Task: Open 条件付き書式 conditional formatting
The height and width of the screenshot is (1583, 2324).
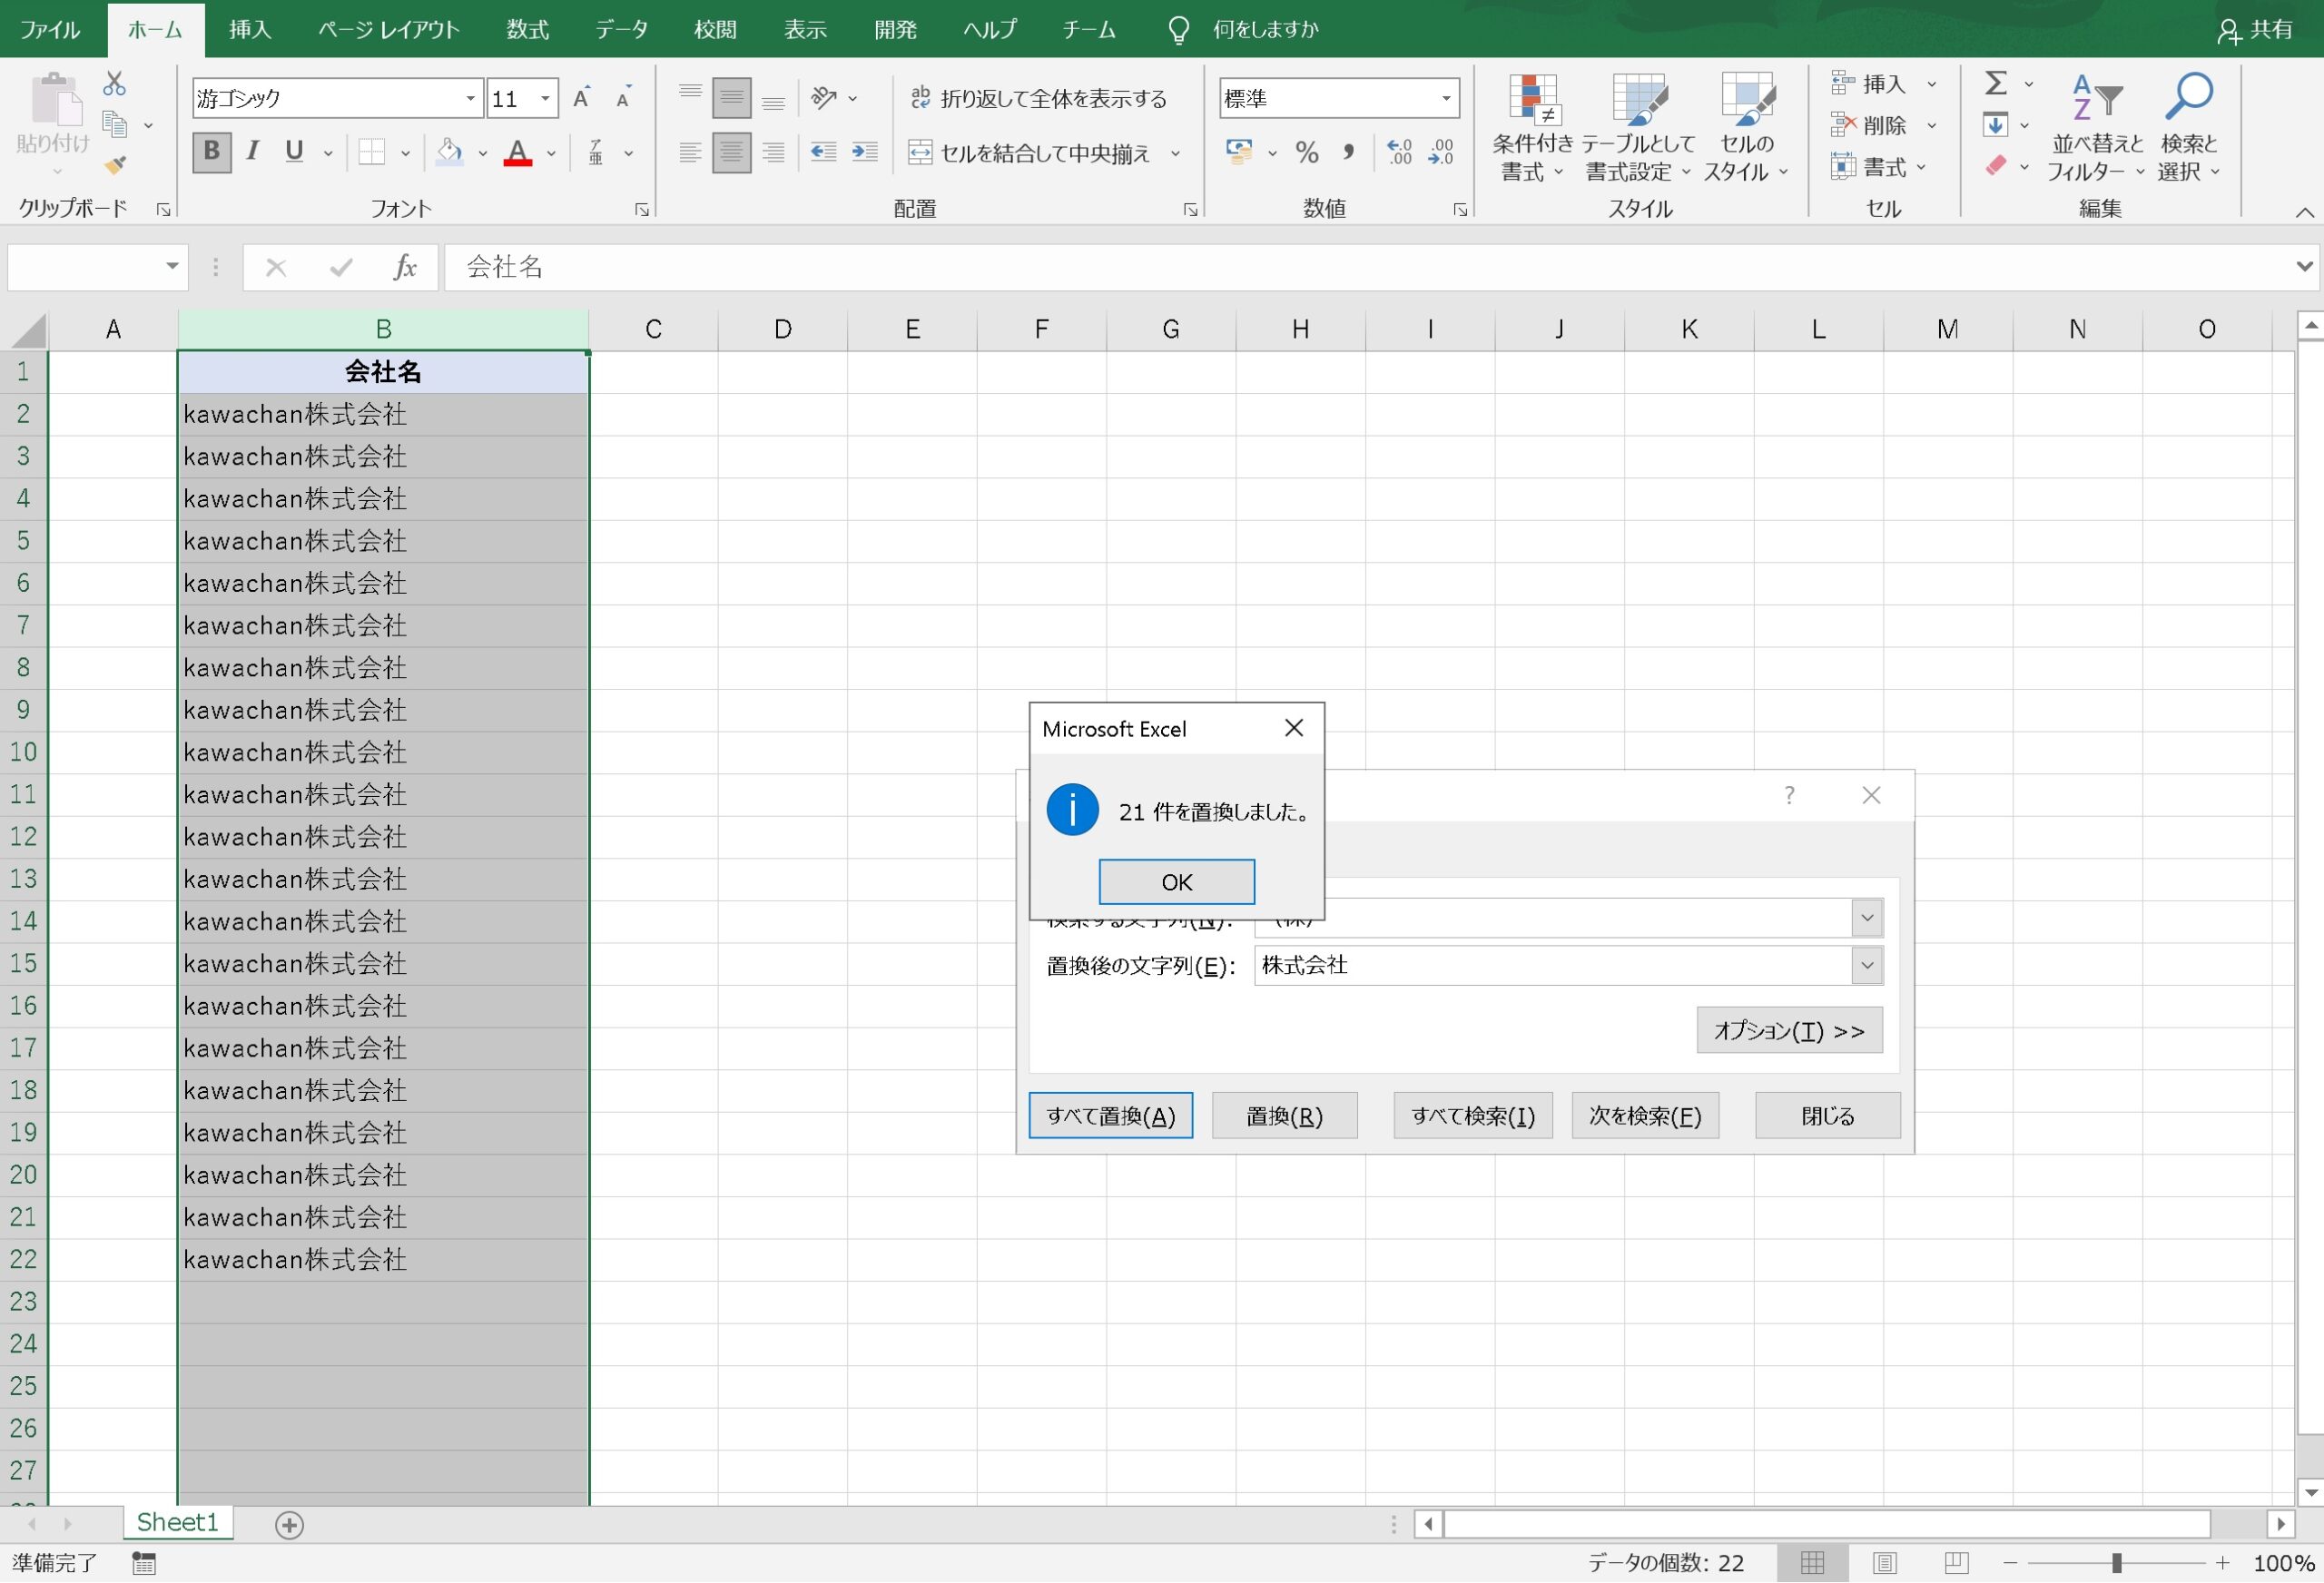Action: (1533, 128)
